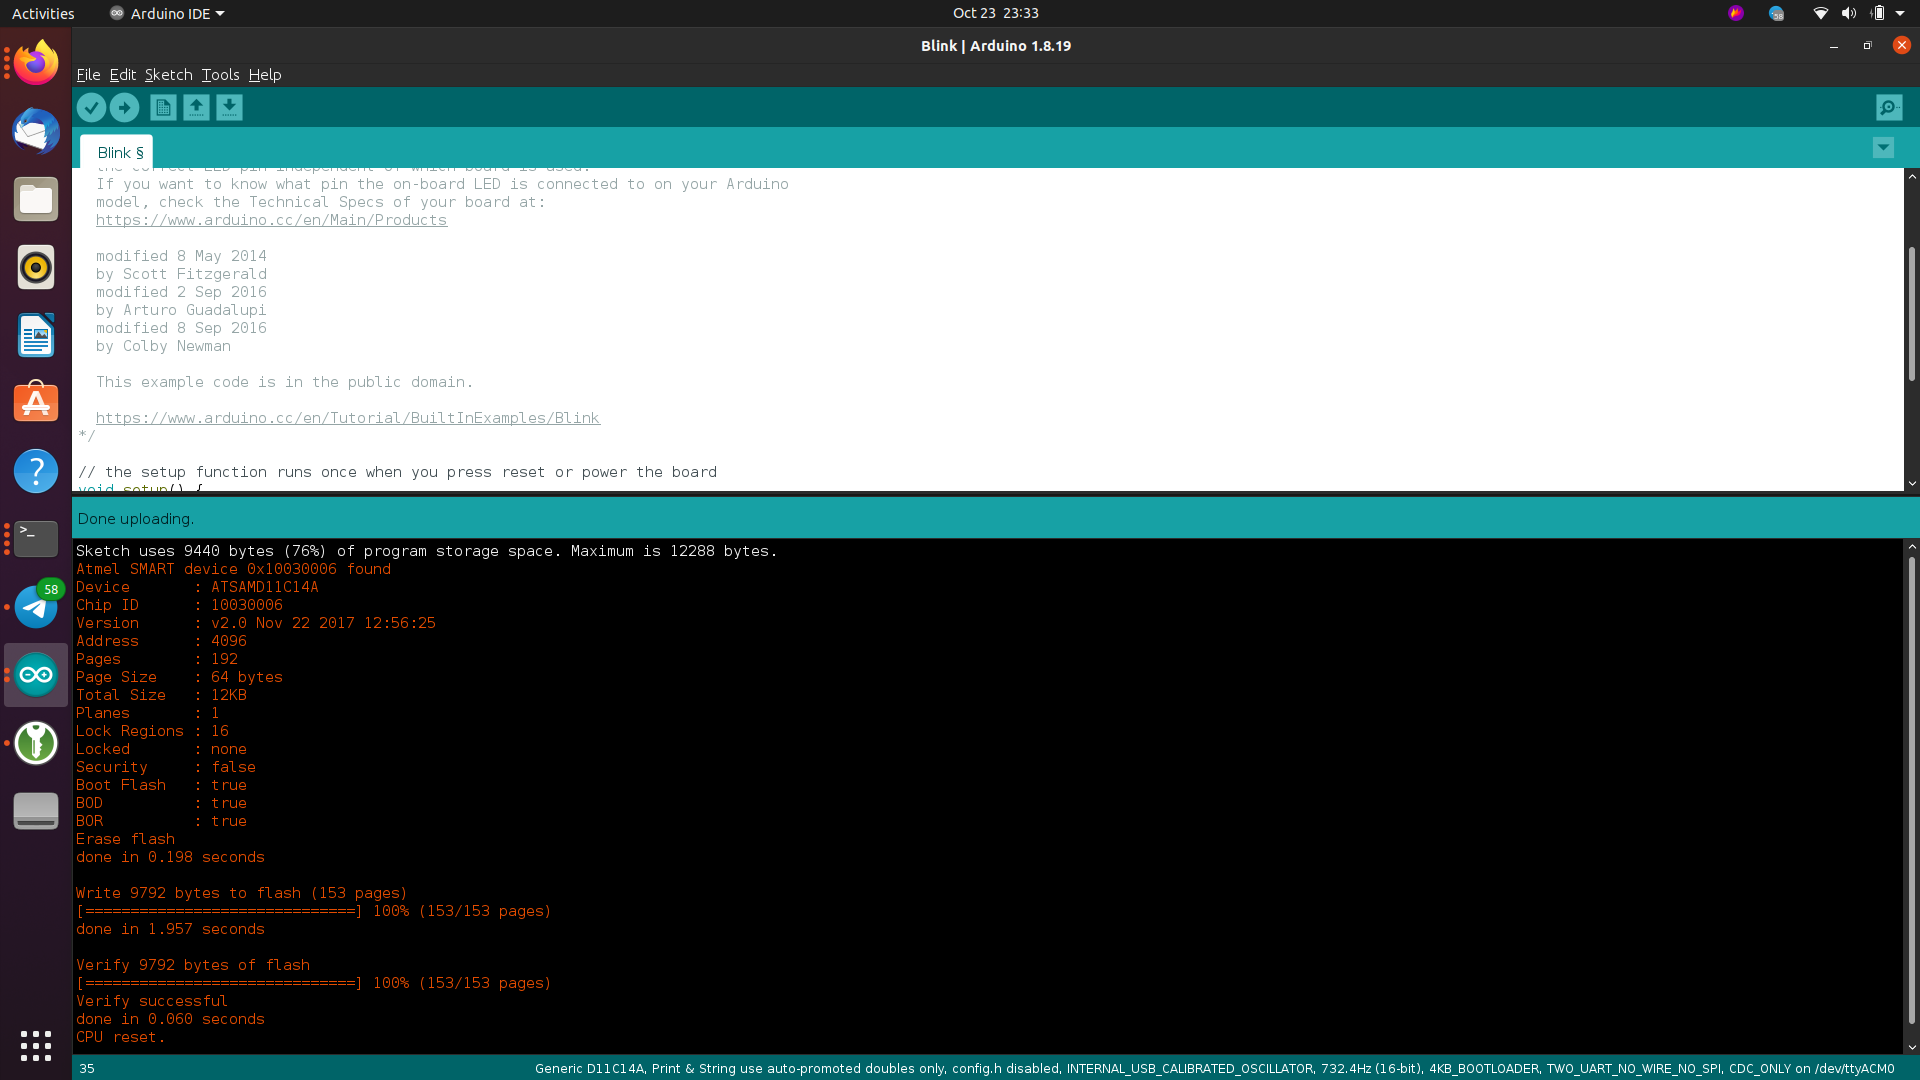Screen dimensions: 1920x1080
Task: Click the console vertical scrollbar thumb
Action: (1911, 790)
